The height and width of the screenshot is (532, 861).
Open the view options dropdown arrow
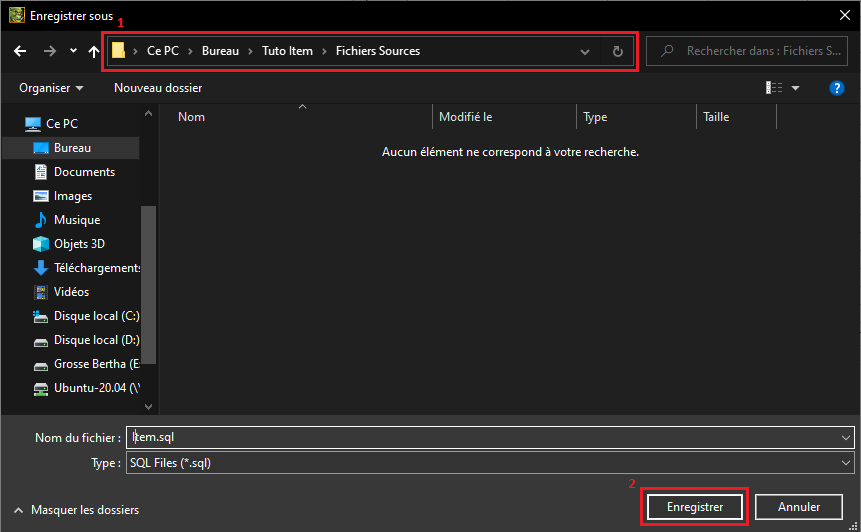795,88
